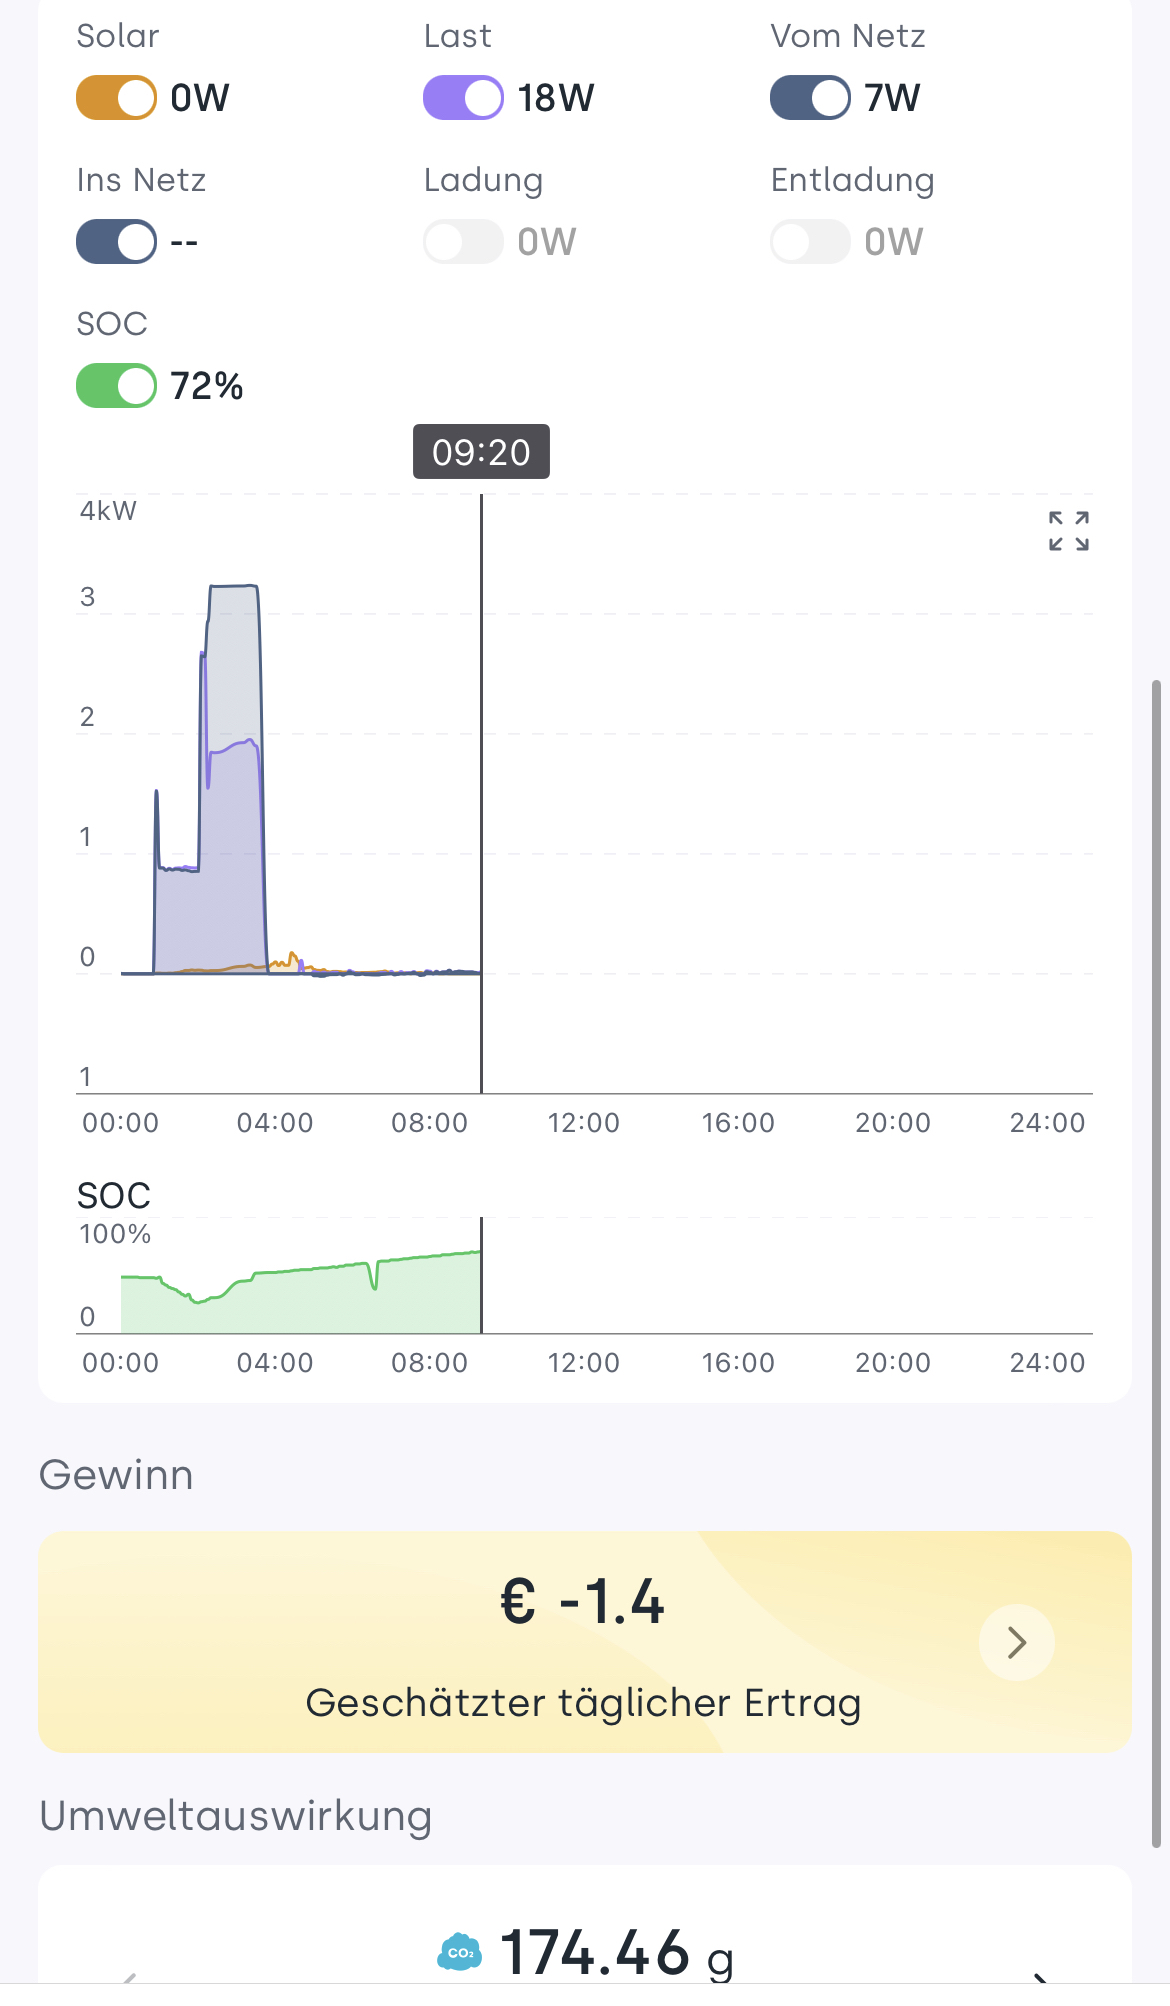Toggle the Solar series switch
The image size is (1170, 2006).
117,98
